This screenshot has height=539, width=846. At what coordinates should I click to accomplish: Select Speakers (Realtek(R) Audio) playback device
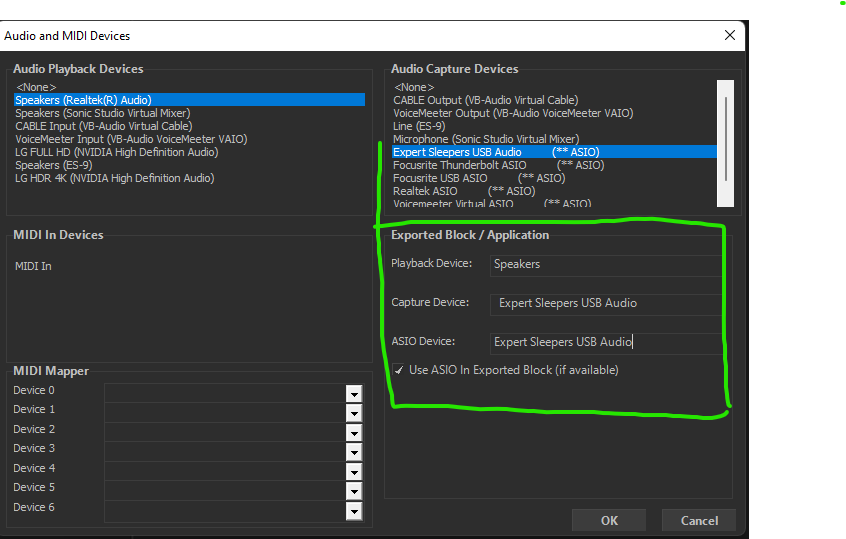tap(189, 100)
